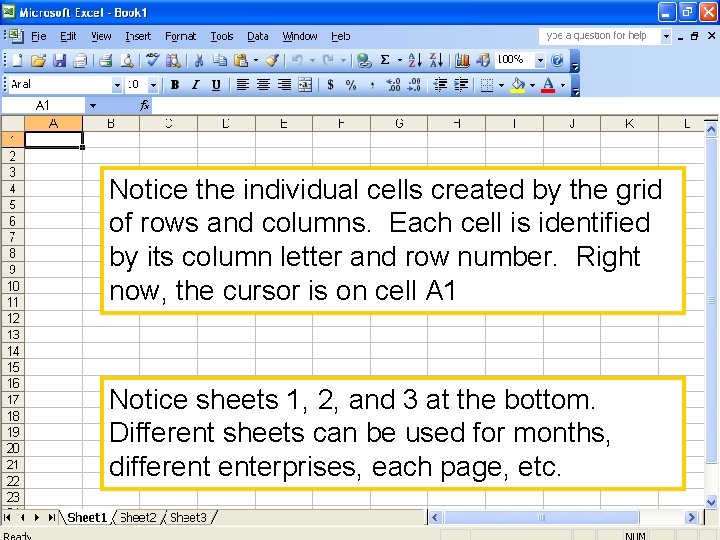This screenshot has height=540, width=720.
Task: Switch to the Sheet2 tab
Action: [x=138, y=518]
